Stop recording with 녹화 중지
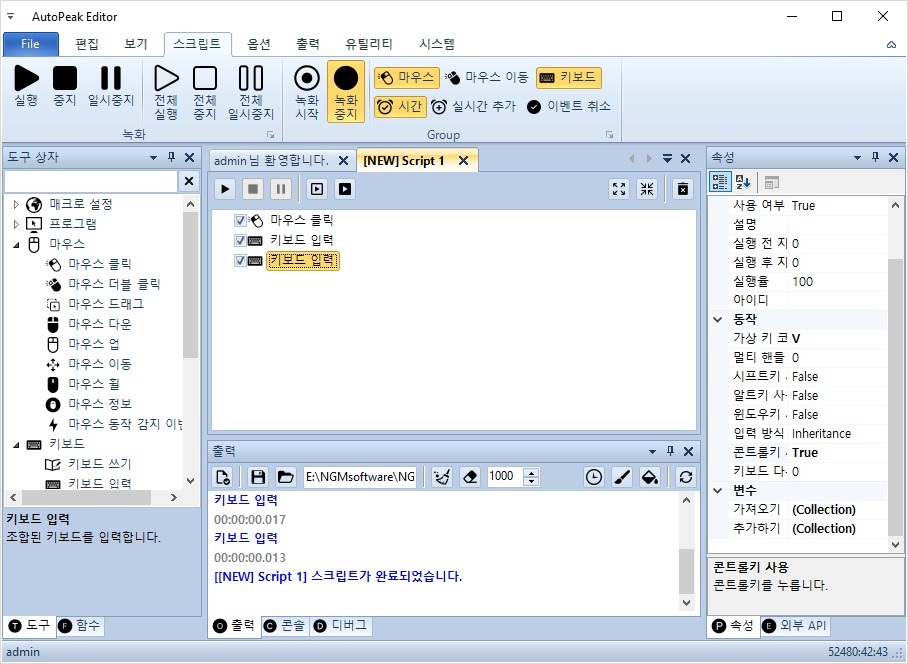 (346, 91)
